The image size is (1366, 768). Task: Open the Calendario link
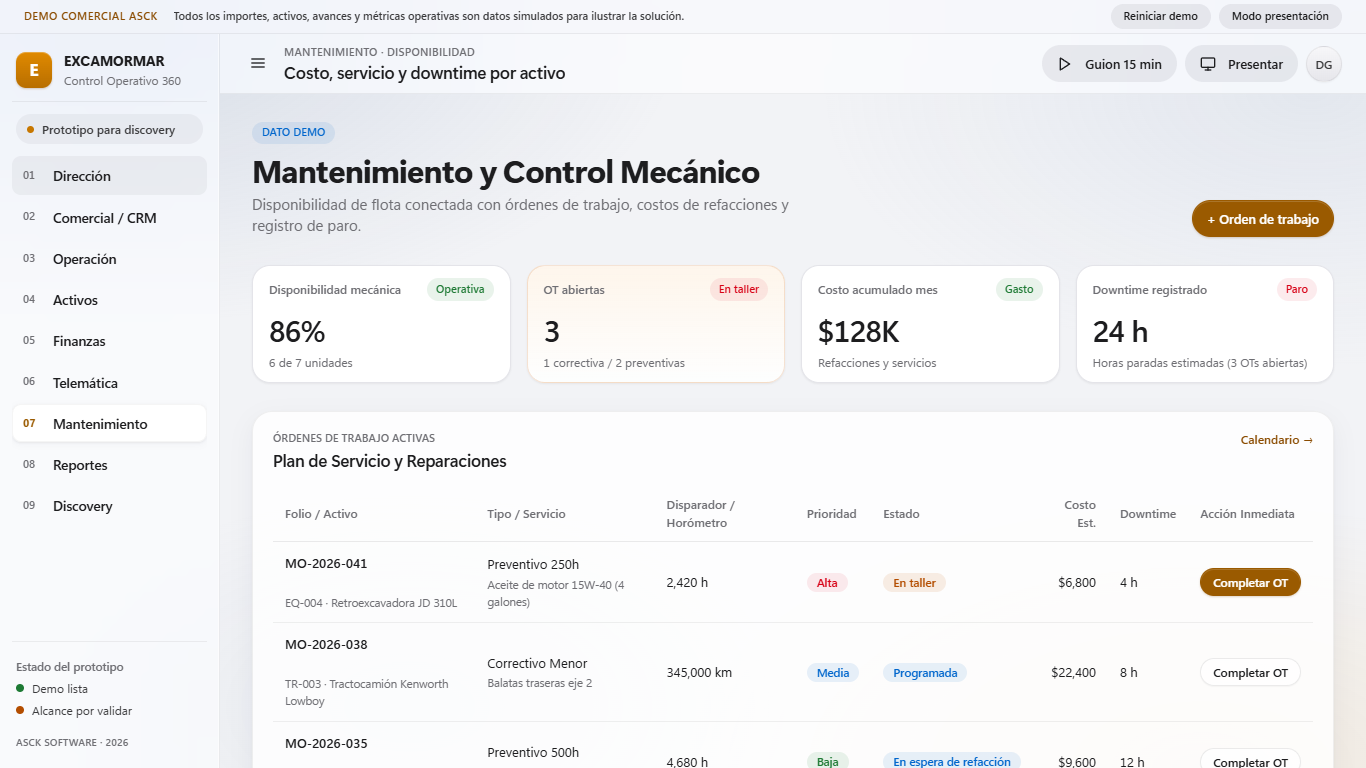click(1276, 440)
